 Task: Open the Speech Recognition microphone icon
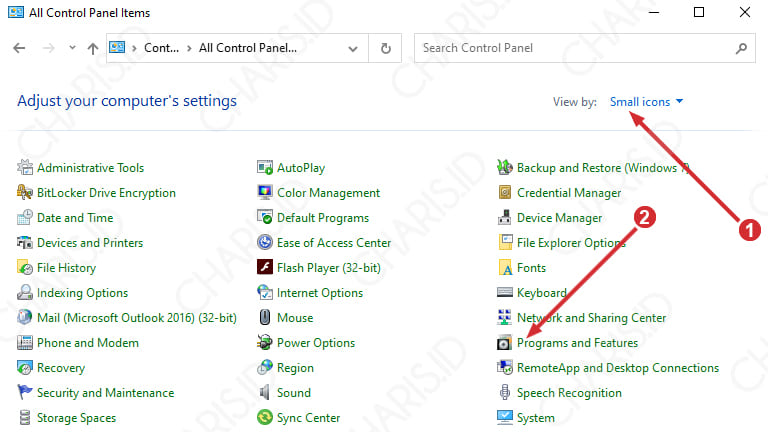(505, 392)
